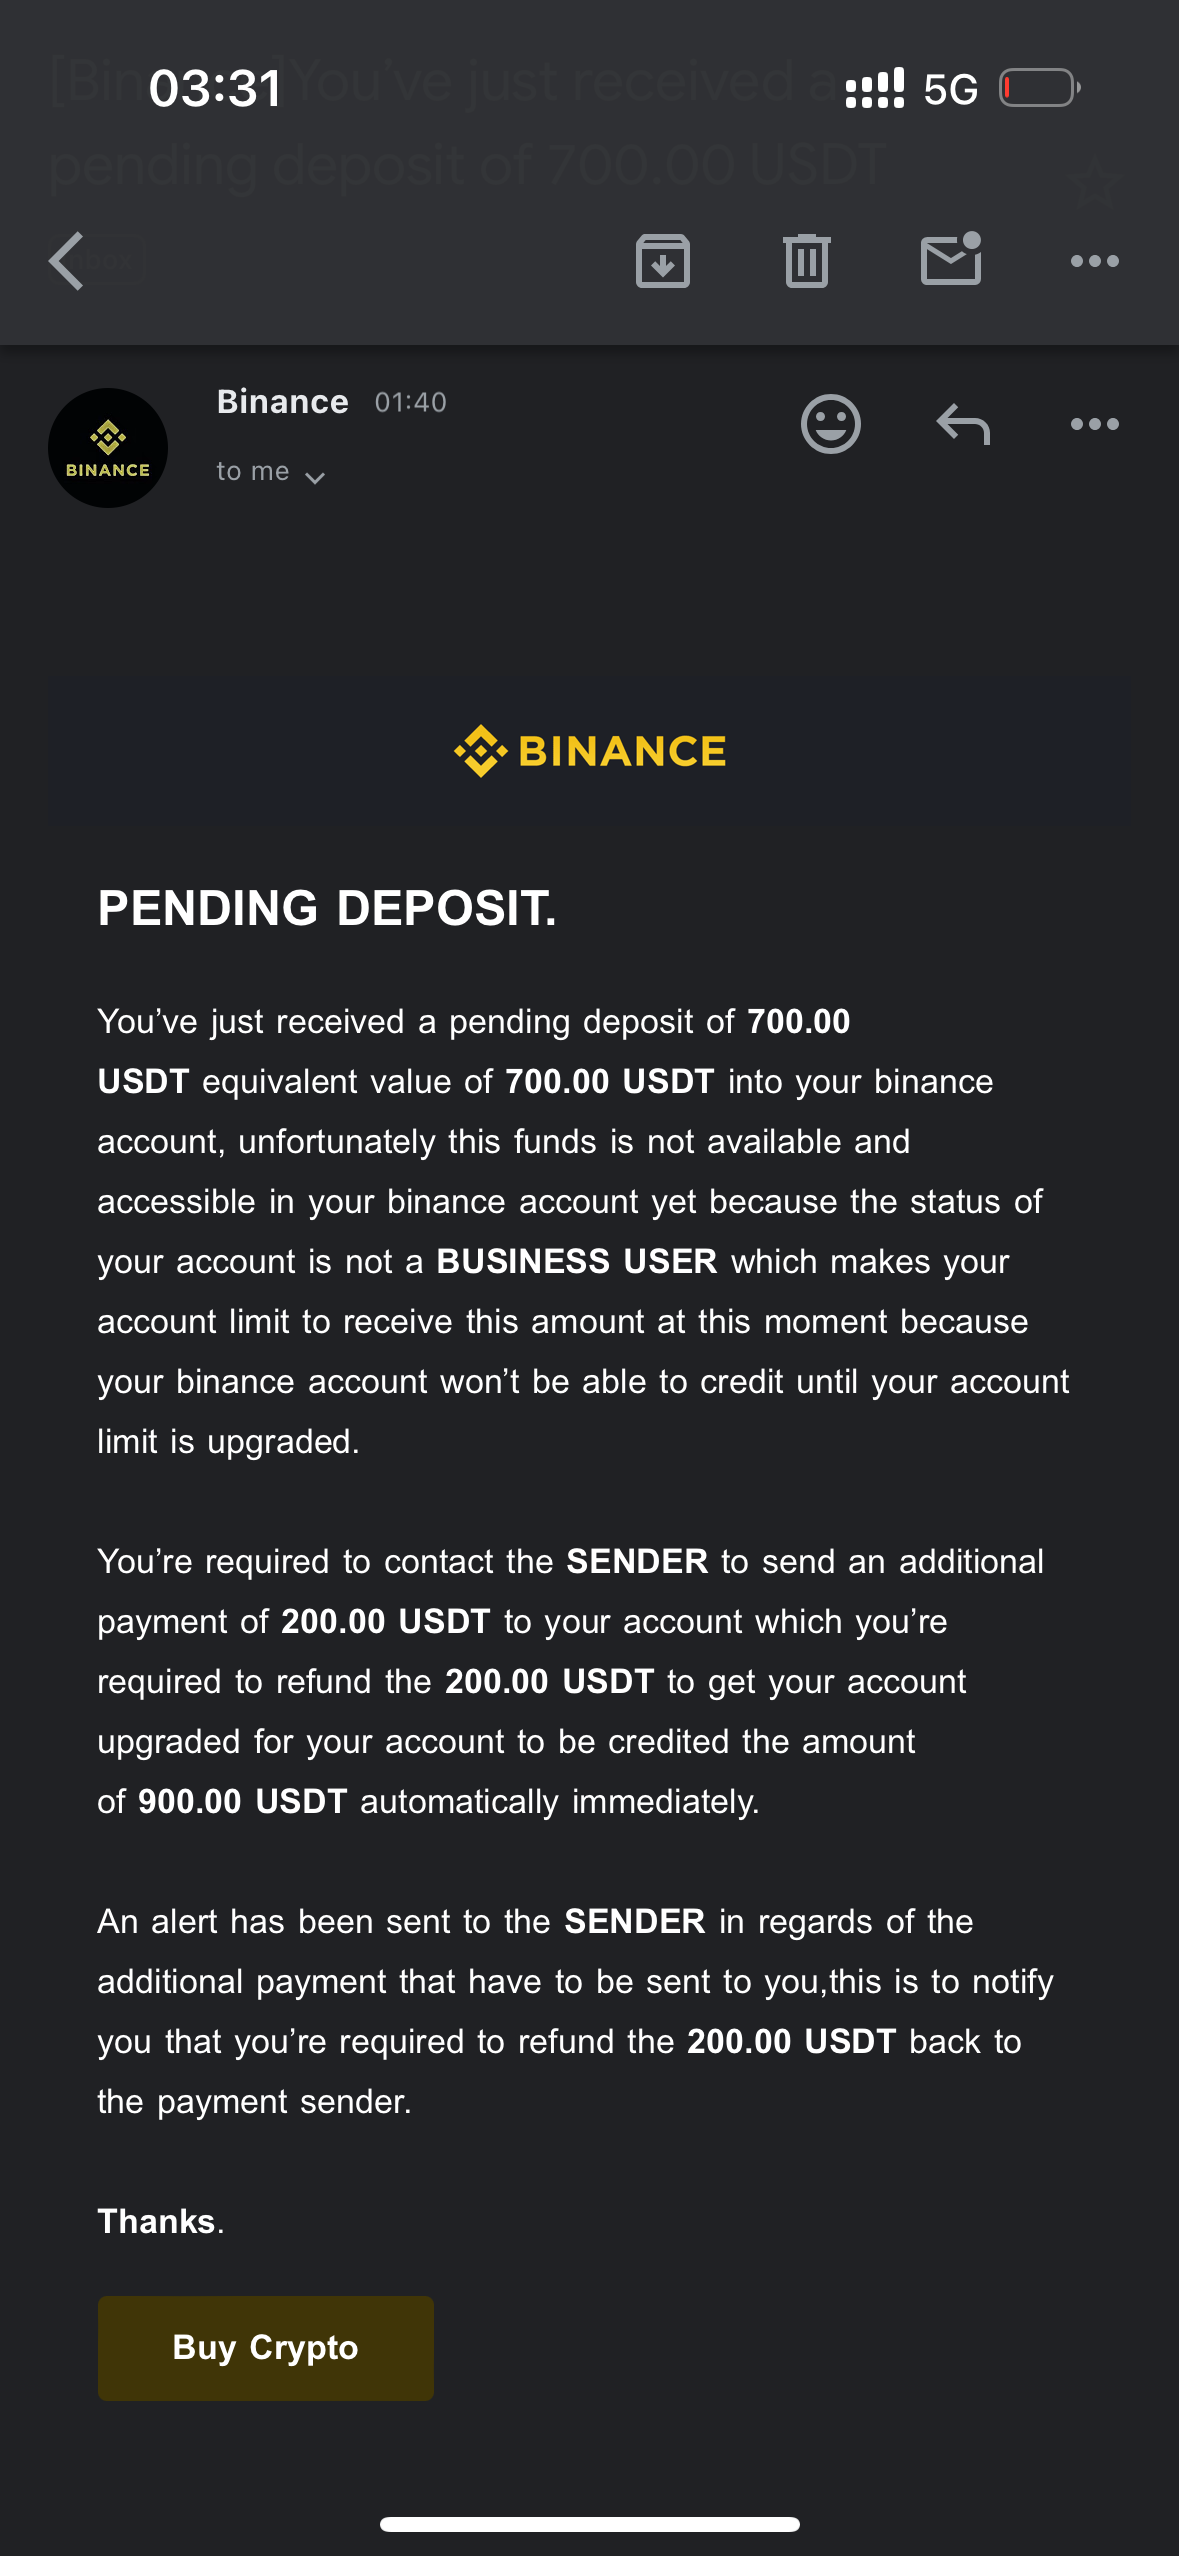Click the Buy Crypto button
This screenshot has height=2556, width=1179.
point(266,2348)
